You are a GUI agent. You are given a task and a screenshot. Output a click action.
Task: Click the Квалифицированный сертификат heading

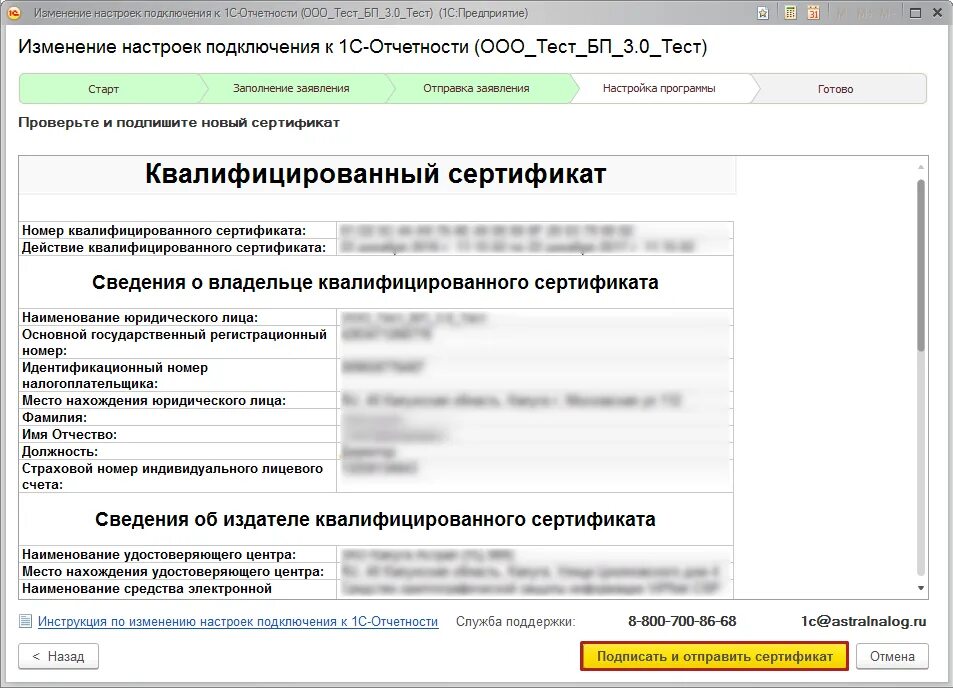pos(376,174)
